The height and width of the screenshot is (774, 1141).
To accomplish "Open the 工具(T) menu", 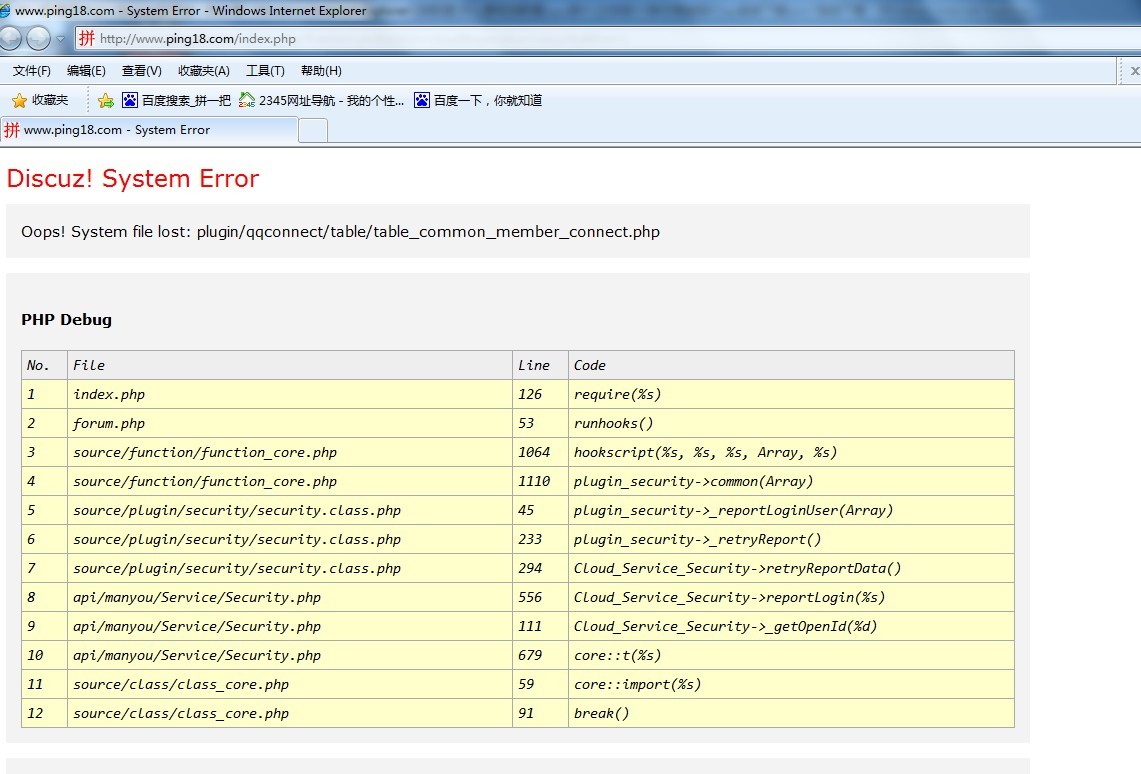I will coord(265,71).
